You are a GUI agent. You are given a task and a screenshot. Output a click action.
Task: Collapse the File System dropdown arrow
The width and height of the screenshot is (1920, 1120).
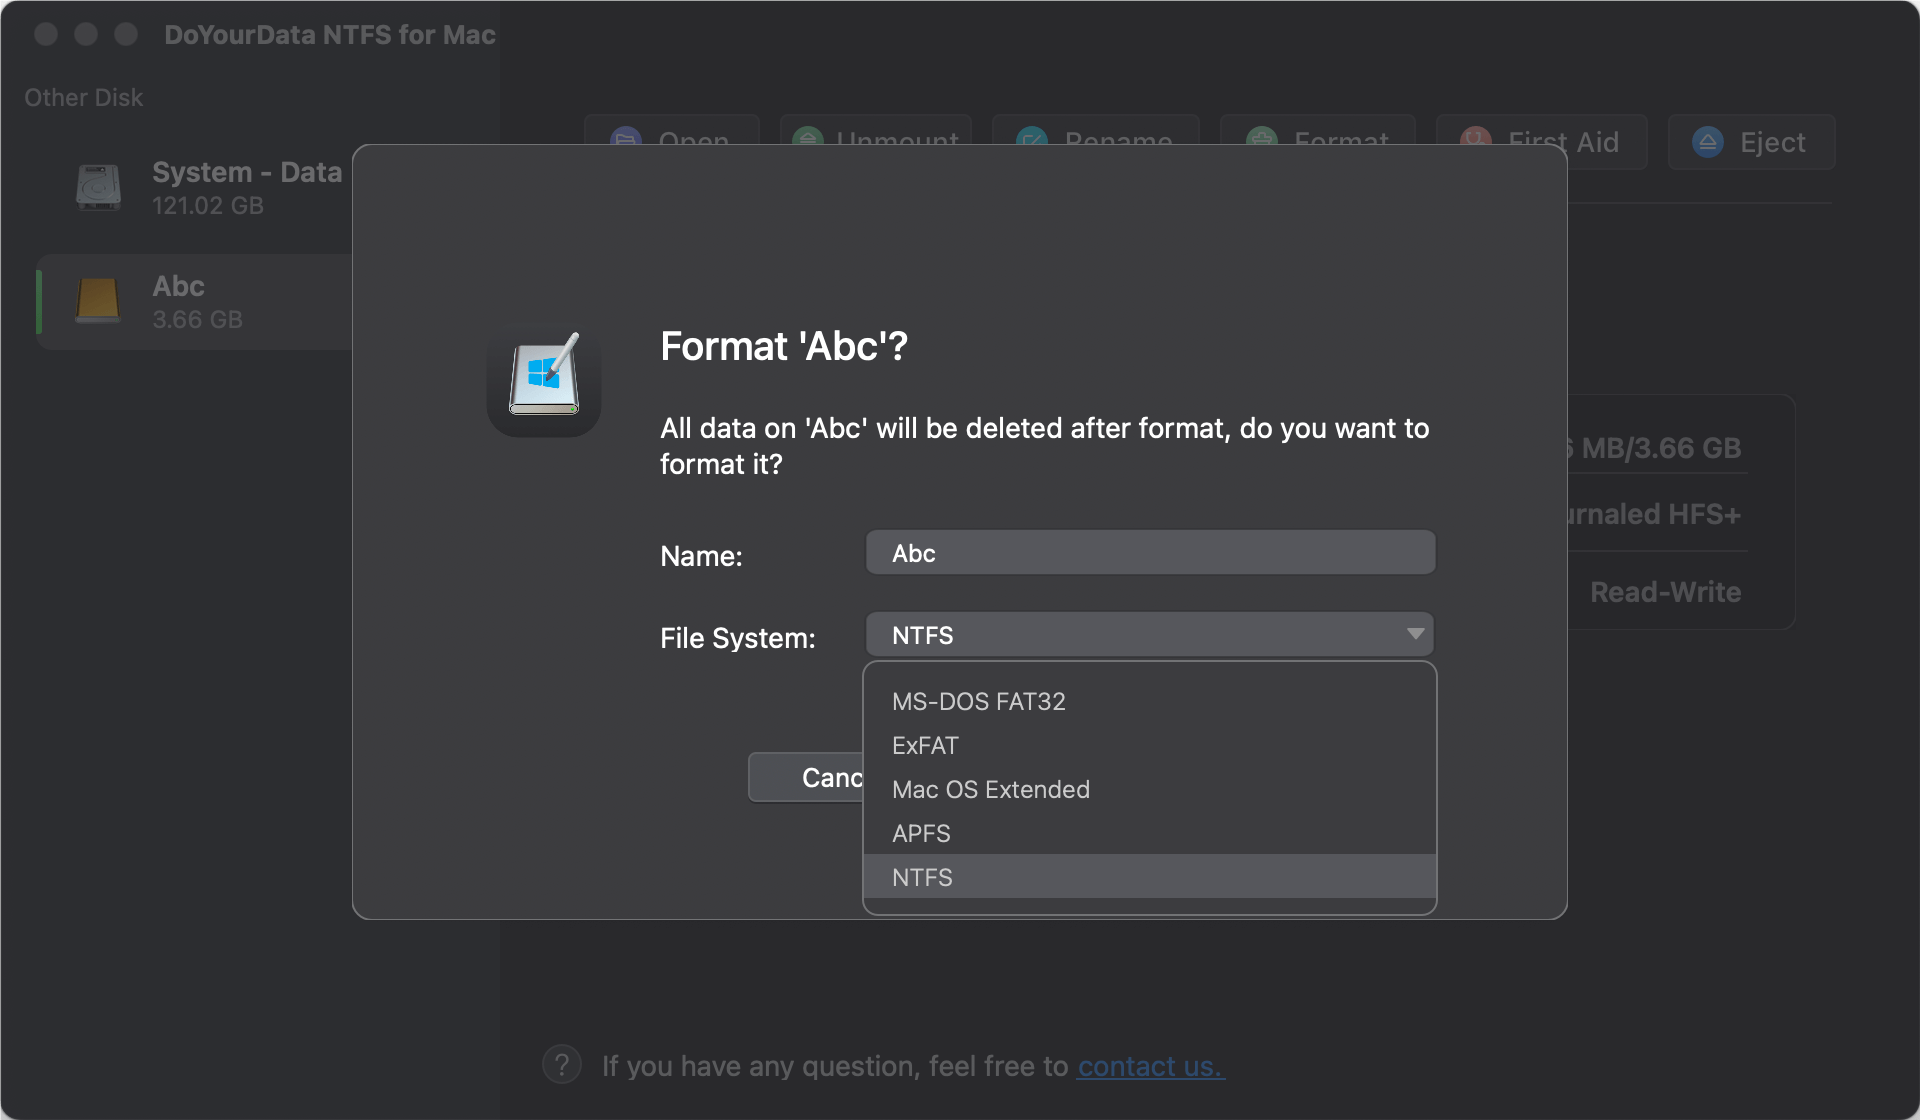point(1415,634)
